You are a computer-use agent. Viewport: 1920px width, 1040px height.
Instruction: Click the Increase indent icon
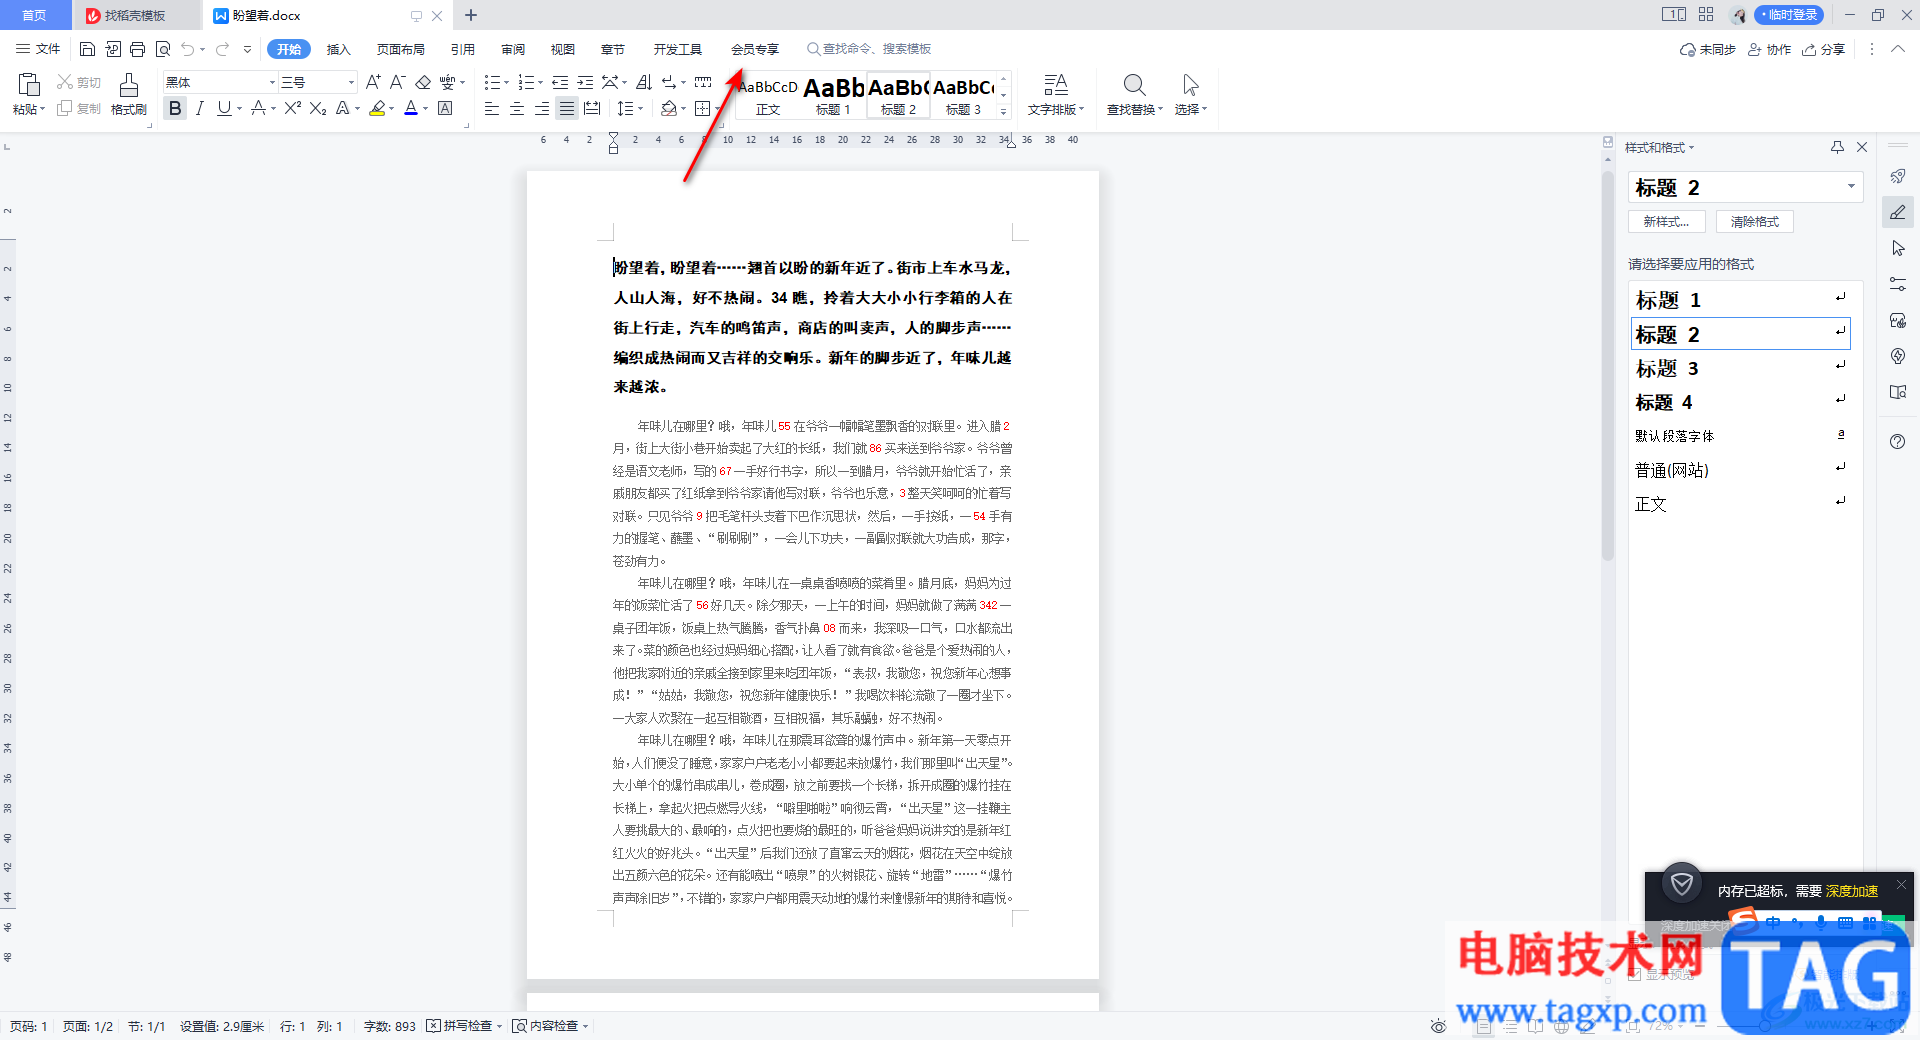click(585, 82)
